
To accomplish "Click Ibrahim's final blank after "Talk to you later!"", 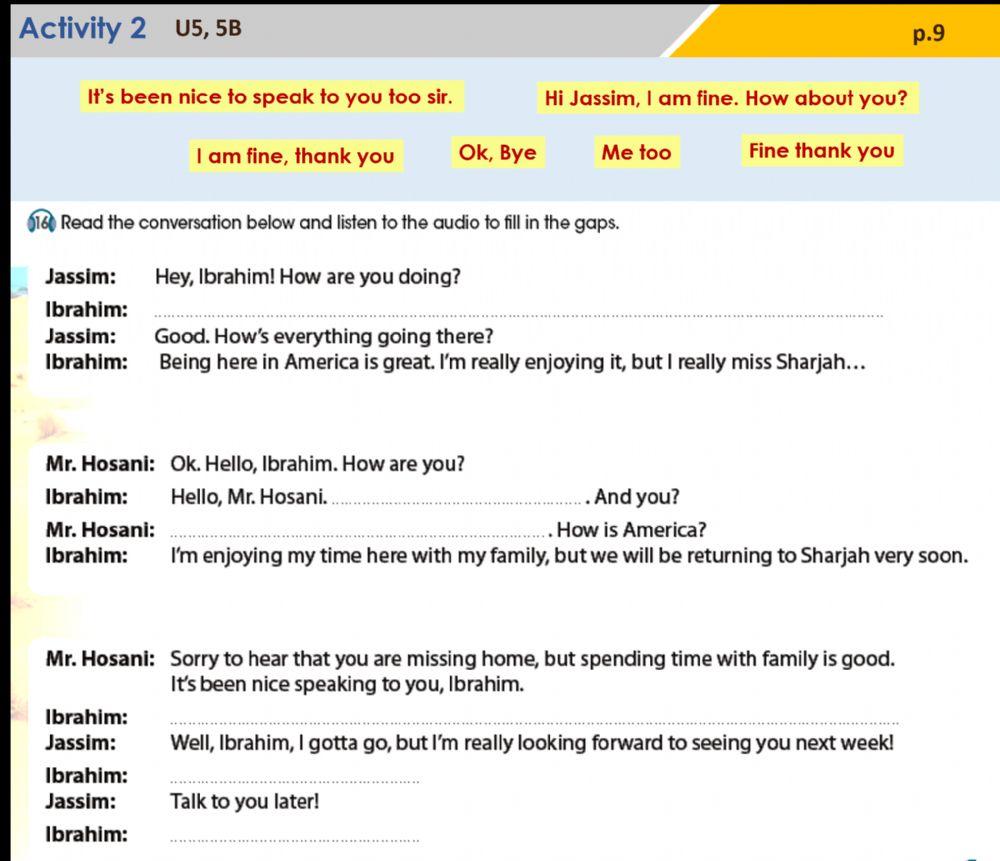I will pos(295,835).
